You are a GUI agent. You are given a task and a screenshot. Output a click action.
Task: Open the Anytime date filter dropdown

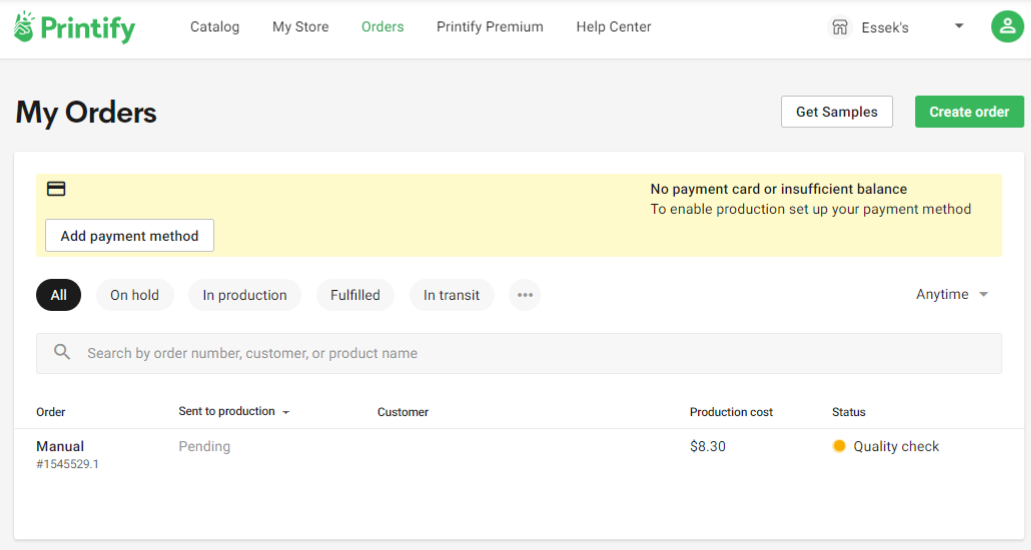[x=952, y=294]
